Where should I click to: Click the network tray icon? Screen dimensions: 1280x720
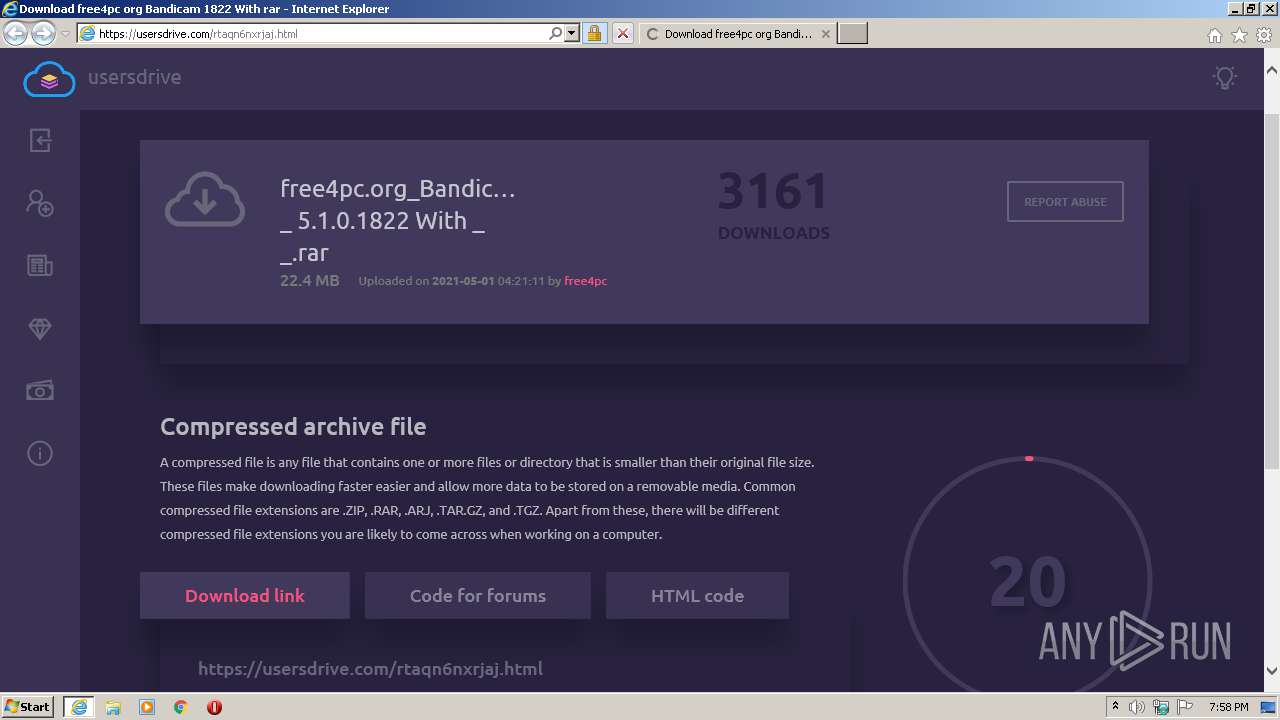point(1161,707)
